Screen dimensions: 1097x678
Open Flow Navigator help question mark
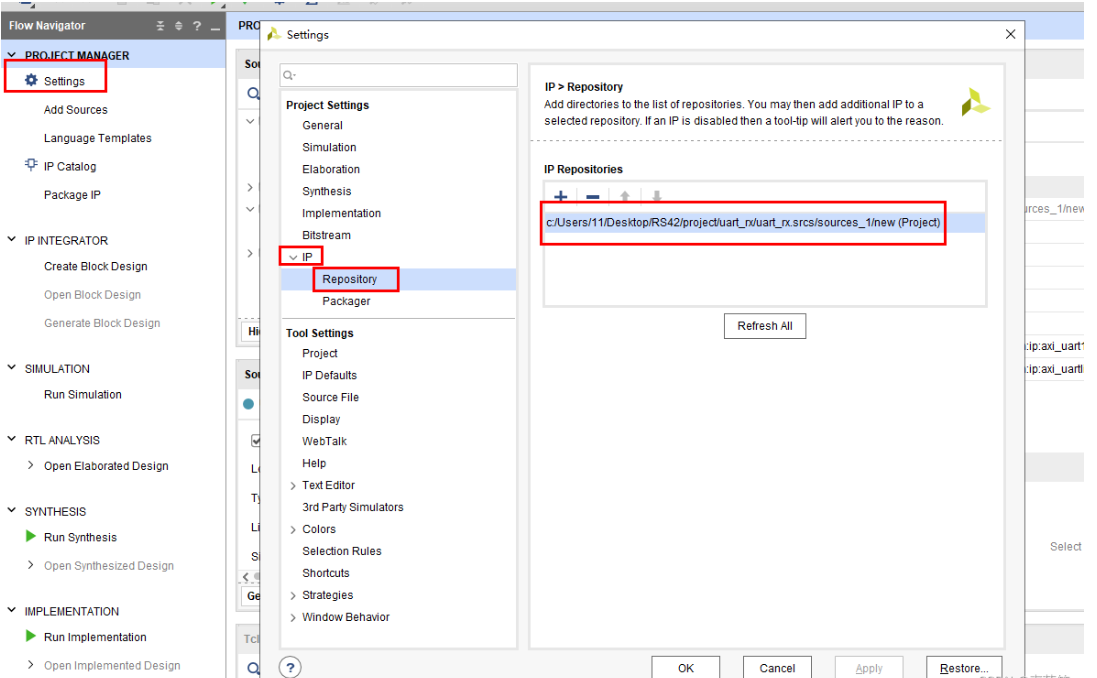pyautogui.click(x=197, y=26)
